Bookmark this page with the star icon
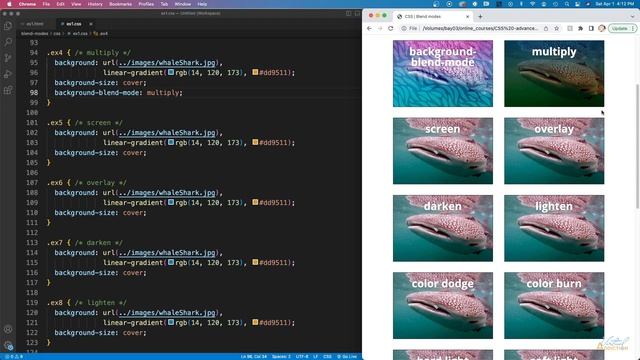The image size is (640, 360). pos(556,29)
